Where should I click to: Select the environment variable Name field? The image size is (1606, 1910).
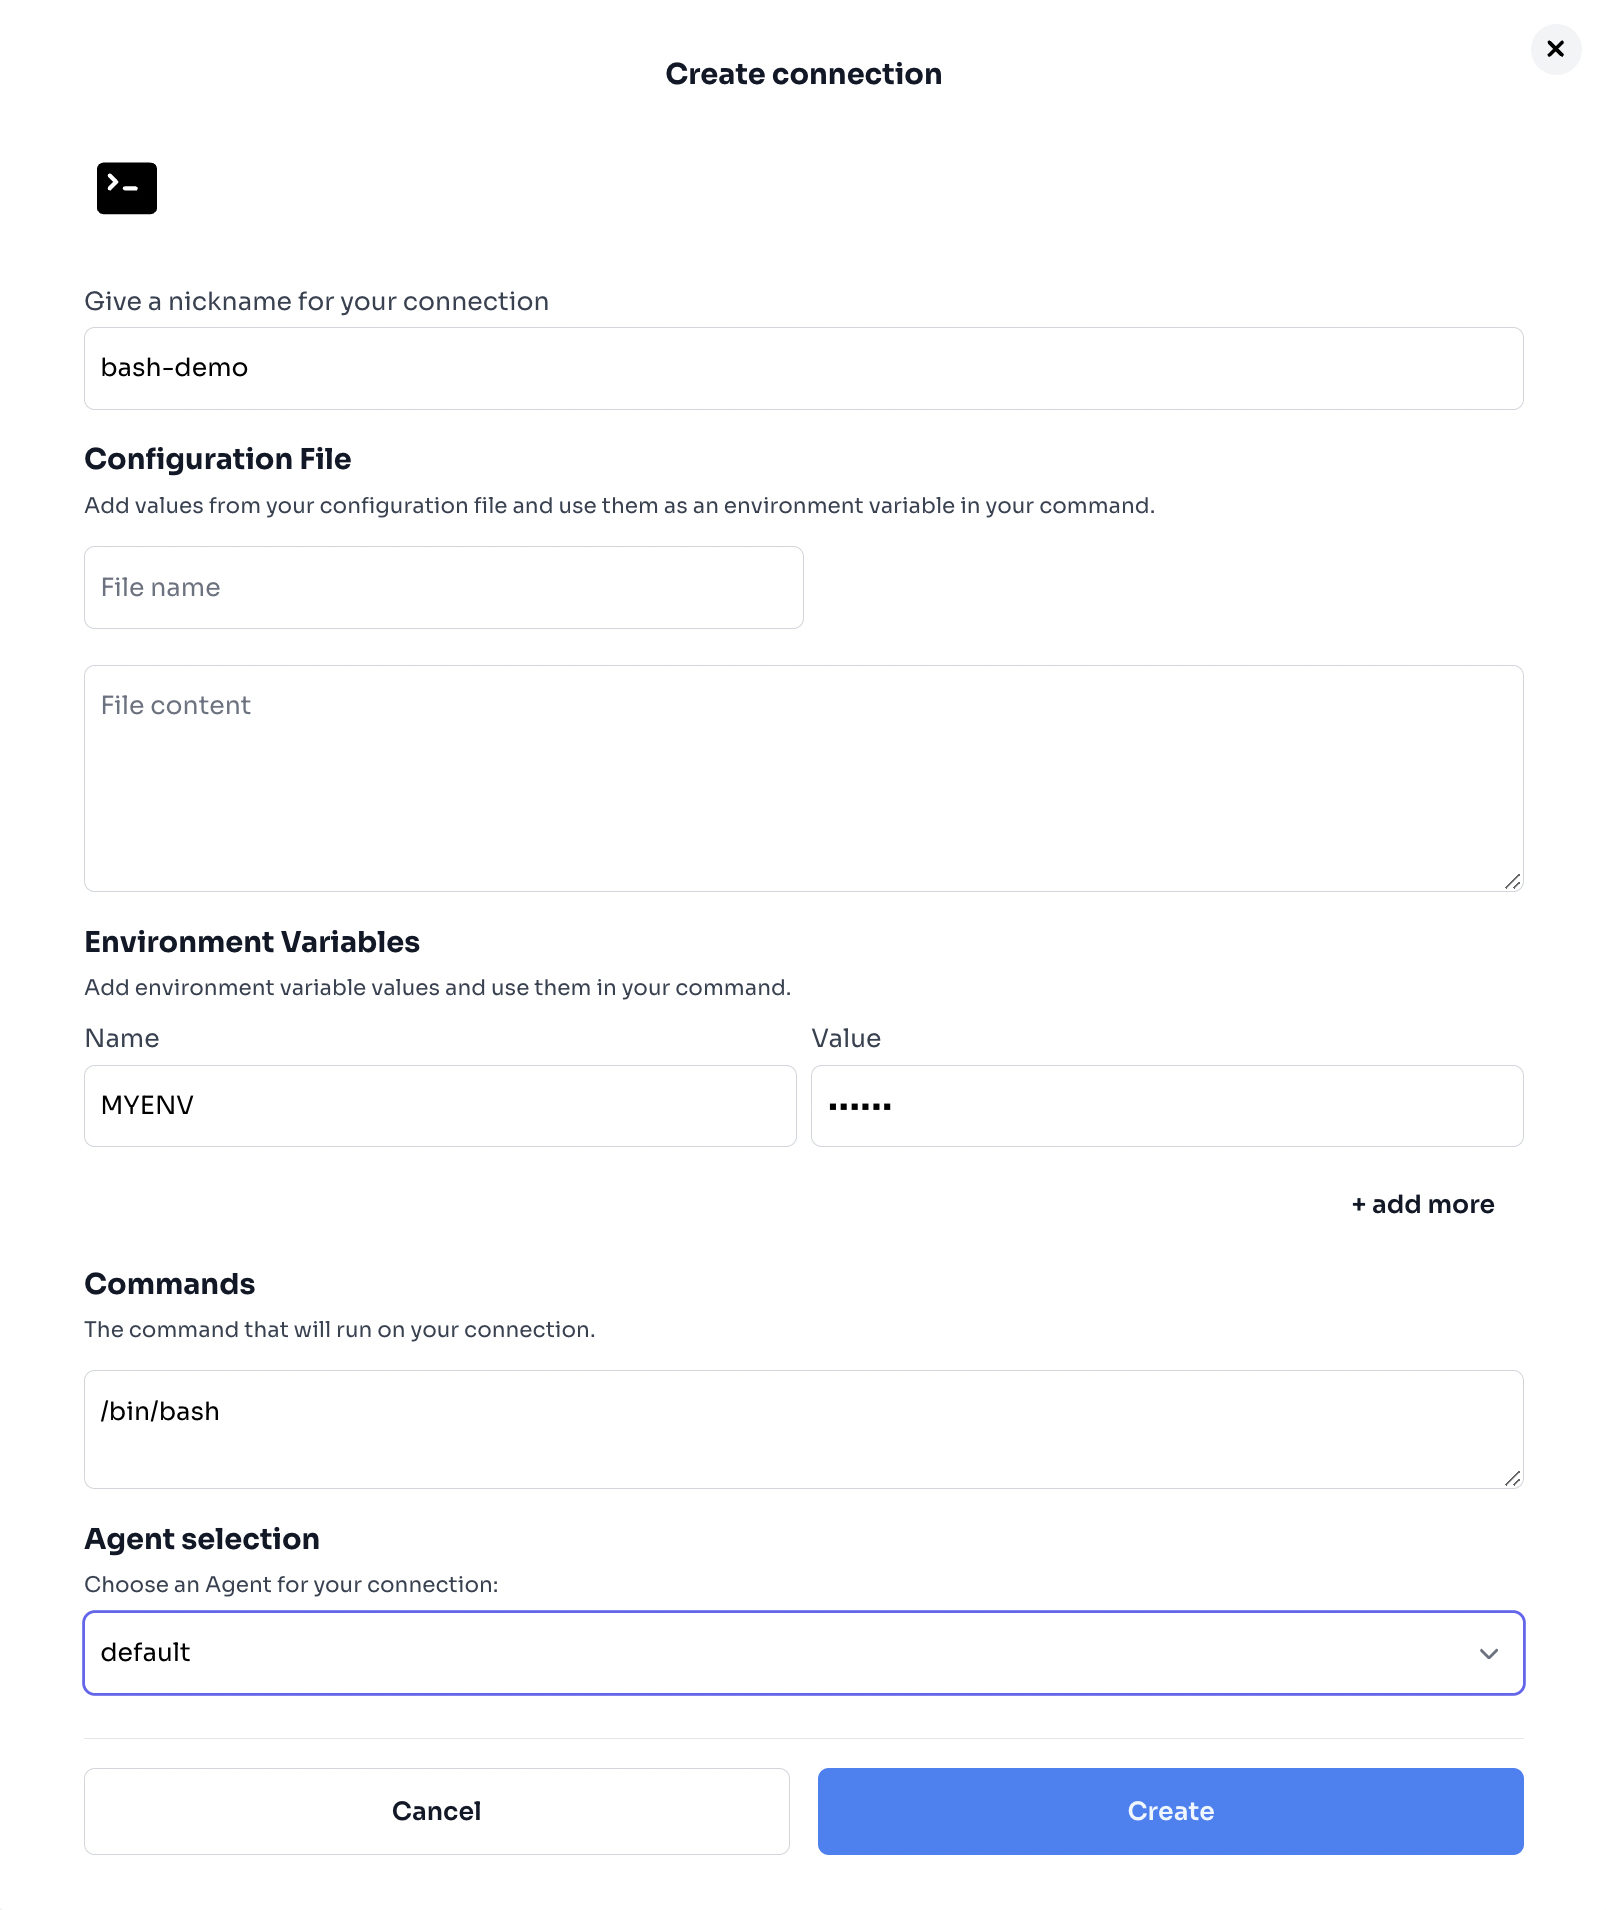pos(440,1105)
